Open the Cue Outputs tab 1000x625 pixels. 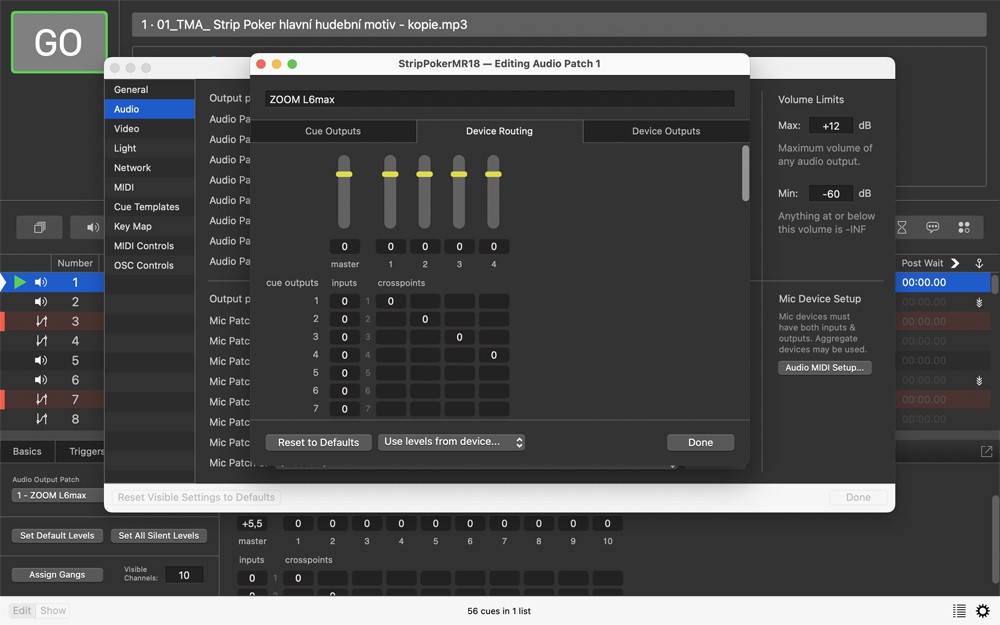[x=333, y=131]
